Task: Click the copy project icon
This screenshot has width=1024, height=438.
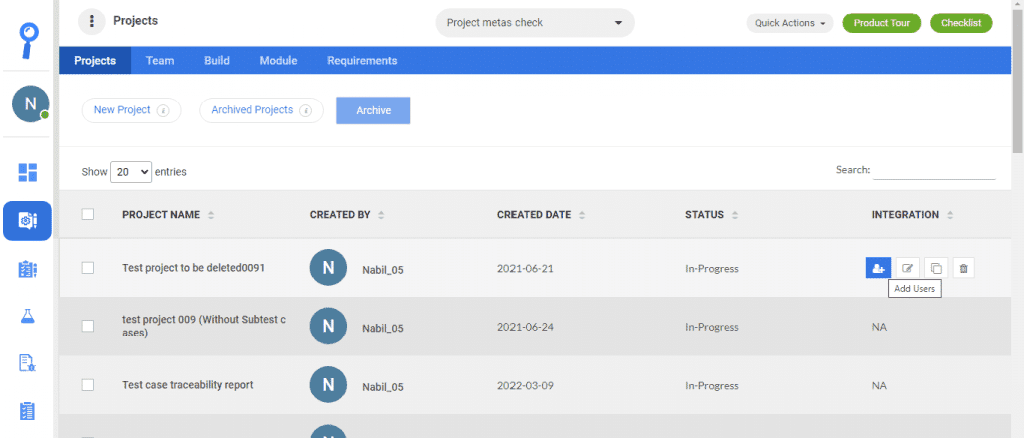Action: [935, 268]
